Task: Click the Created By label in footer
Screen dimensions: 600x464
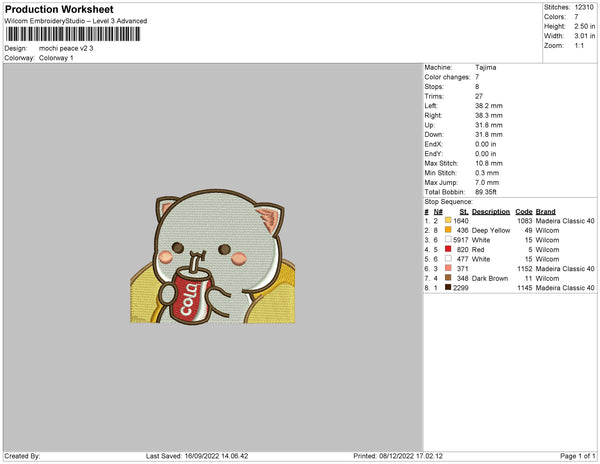Action: coord(22,456)
